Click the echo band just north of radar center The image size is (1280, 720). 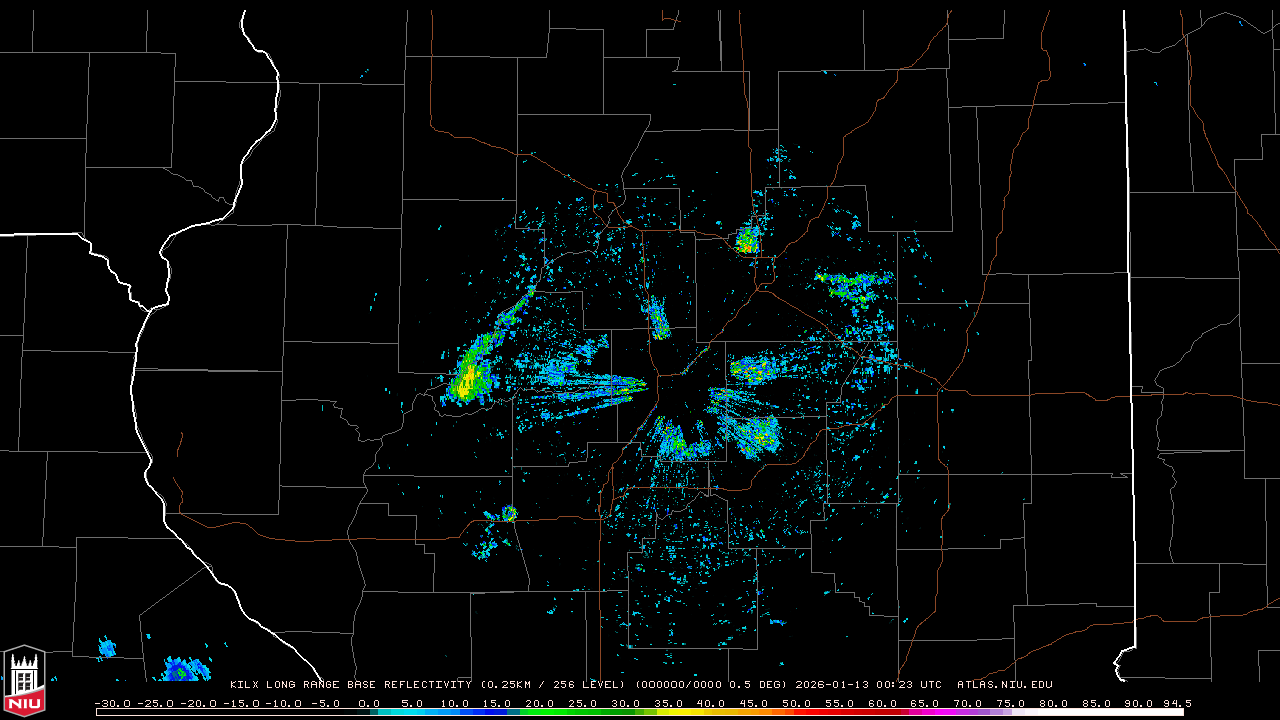click(658, 319)
